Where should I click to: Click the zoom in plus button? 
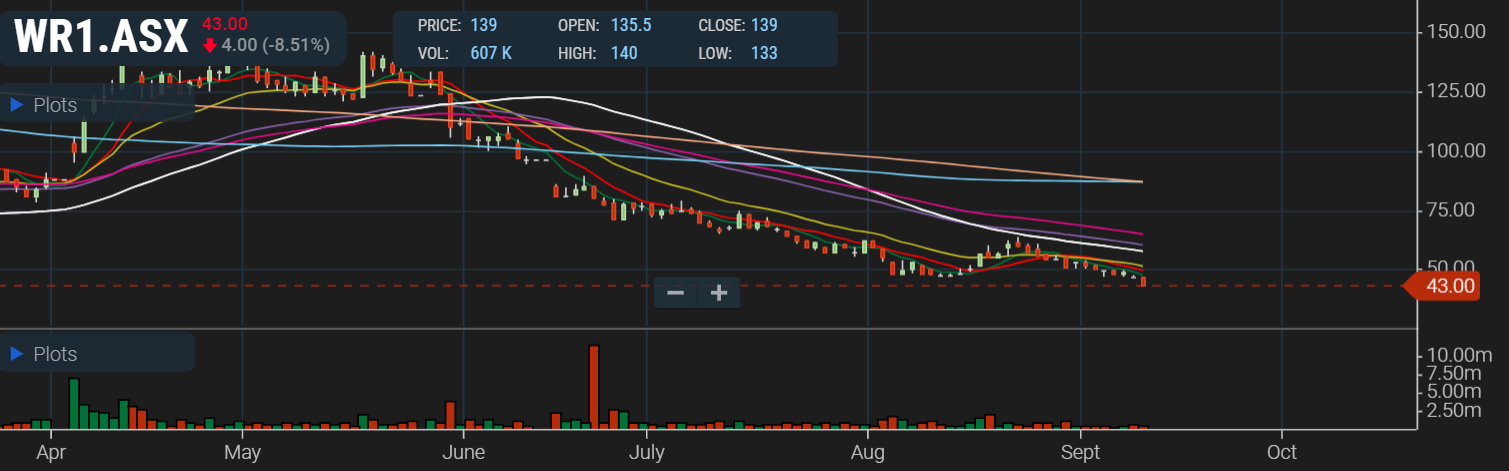coord(719,293)
